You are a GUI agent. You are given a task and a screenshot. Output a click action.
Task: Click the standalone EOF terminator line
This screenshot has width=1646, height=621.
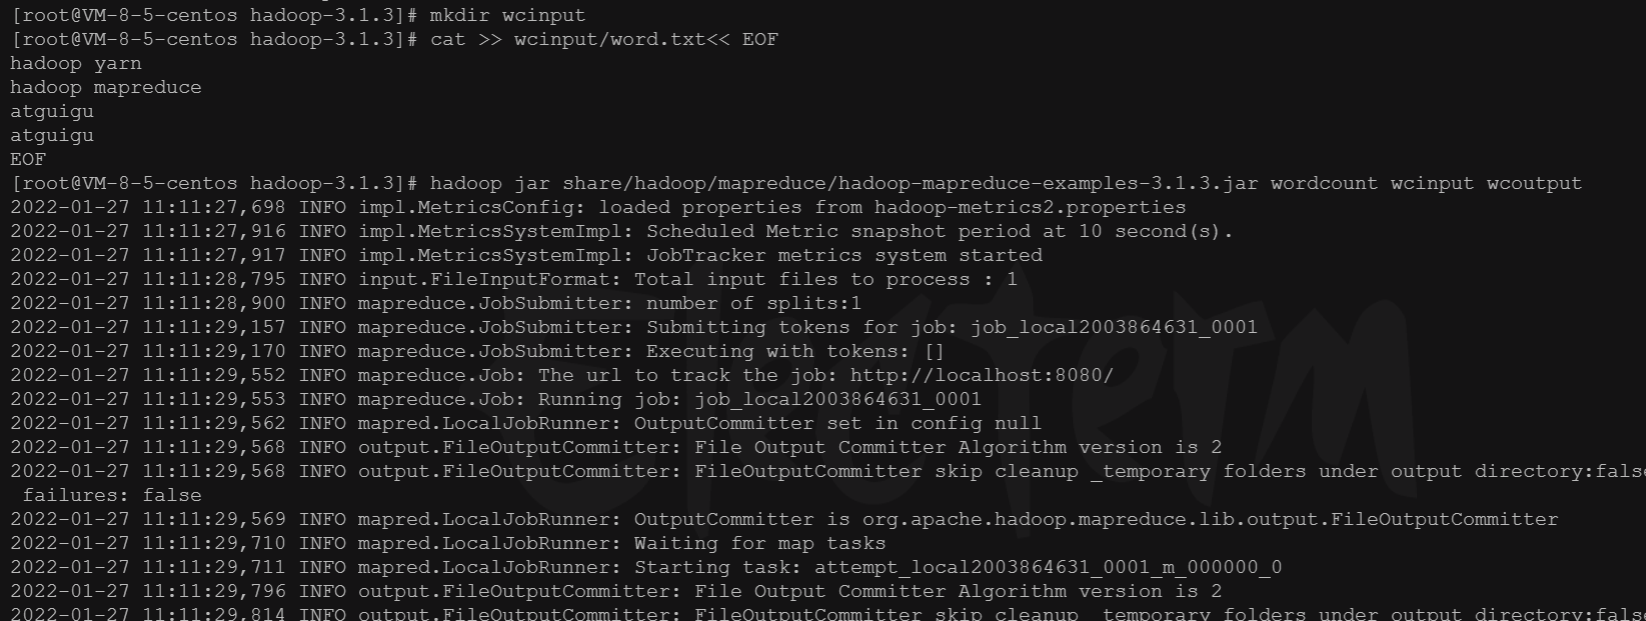28,159
